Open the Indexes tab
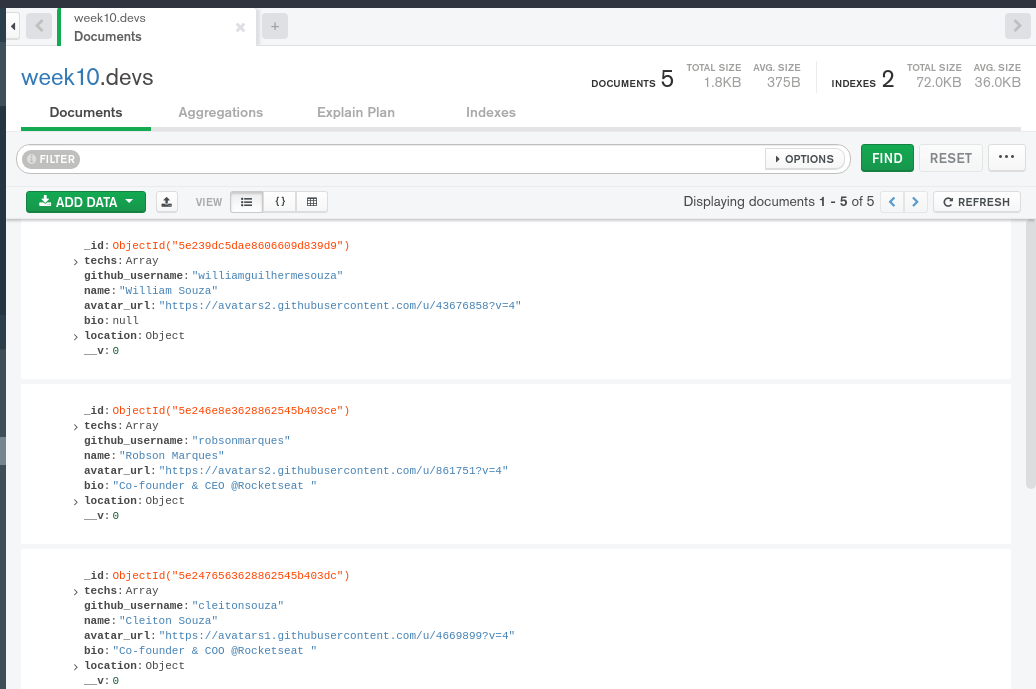Viewport: 1036px width, 689px height. pos(491,112)
